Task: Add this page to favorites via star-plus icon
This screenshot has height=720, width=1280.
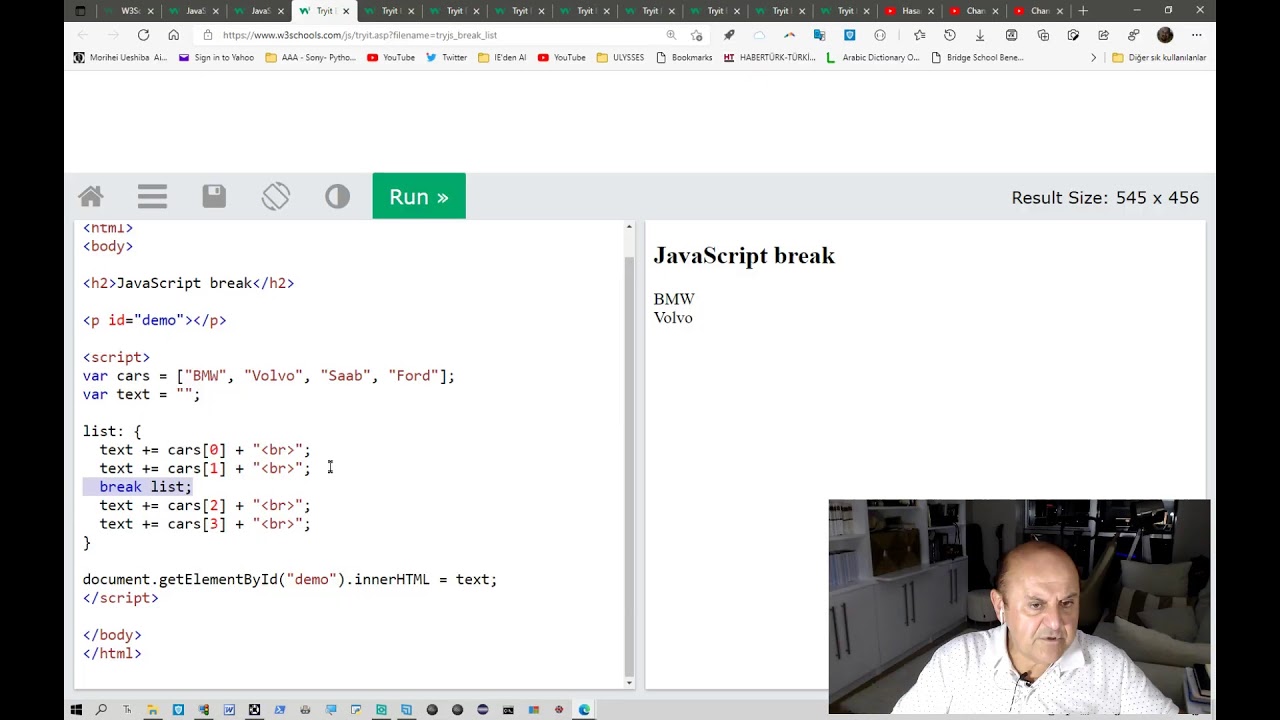Action: tap(697, 35)
